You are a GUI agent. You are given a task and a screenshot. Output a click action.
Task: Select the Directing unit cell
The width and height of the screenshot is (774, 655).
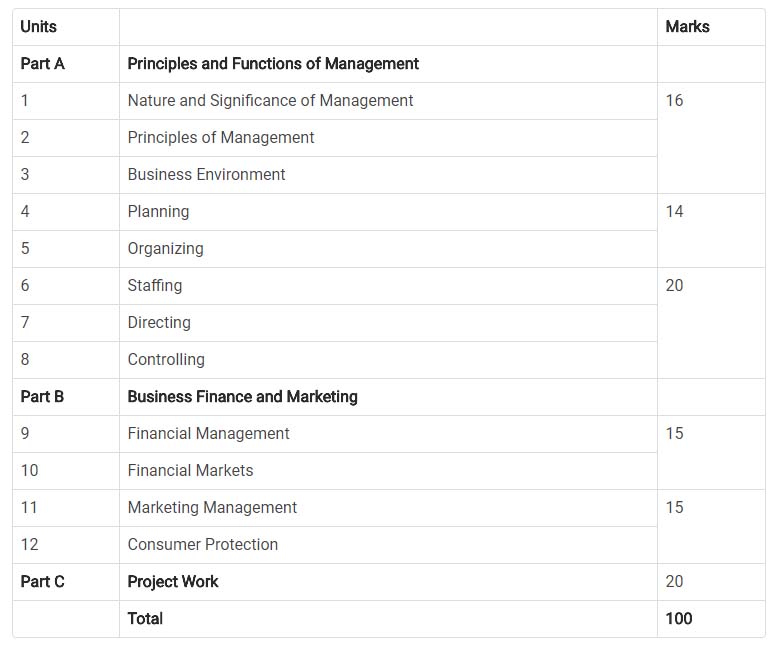(159, 323)
